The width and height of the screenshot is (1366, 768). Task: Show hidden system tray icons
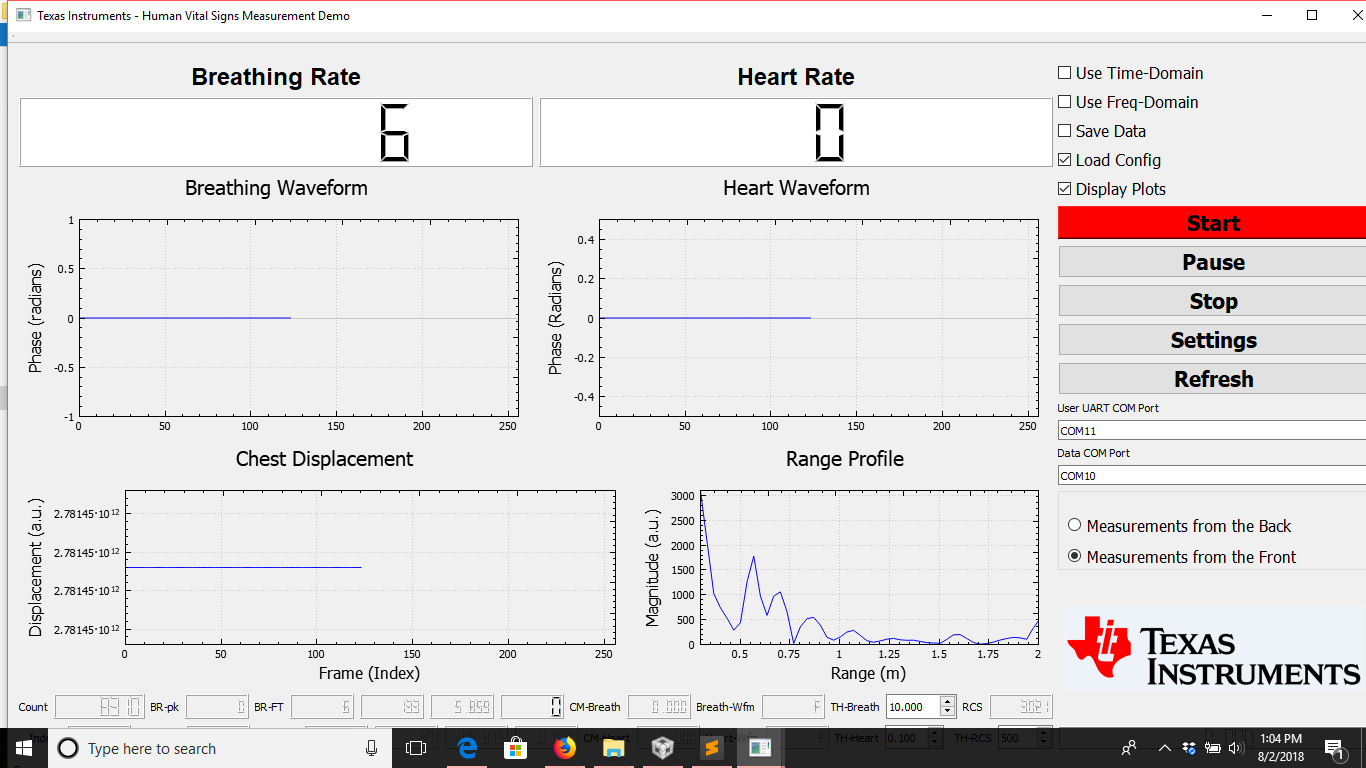coord(1164,748)
